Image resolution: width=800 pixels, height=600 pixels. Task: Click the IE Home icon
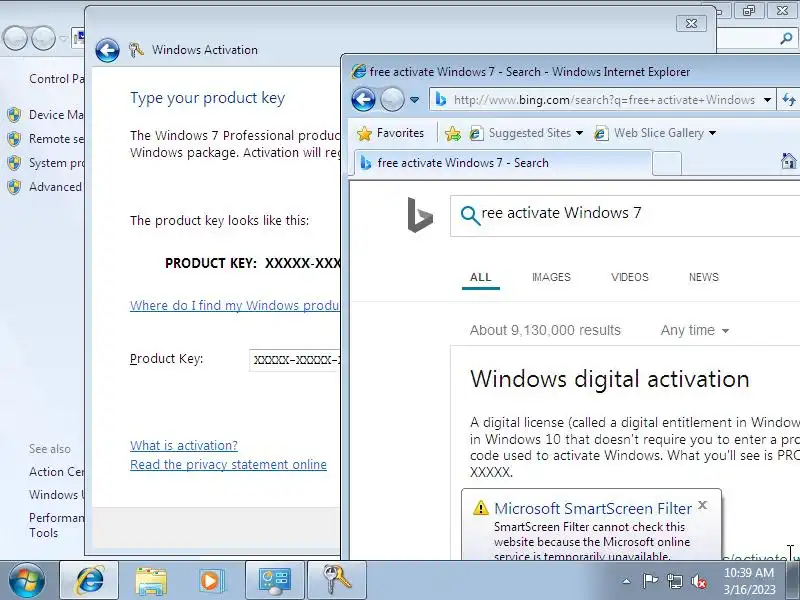click(789, 161)
